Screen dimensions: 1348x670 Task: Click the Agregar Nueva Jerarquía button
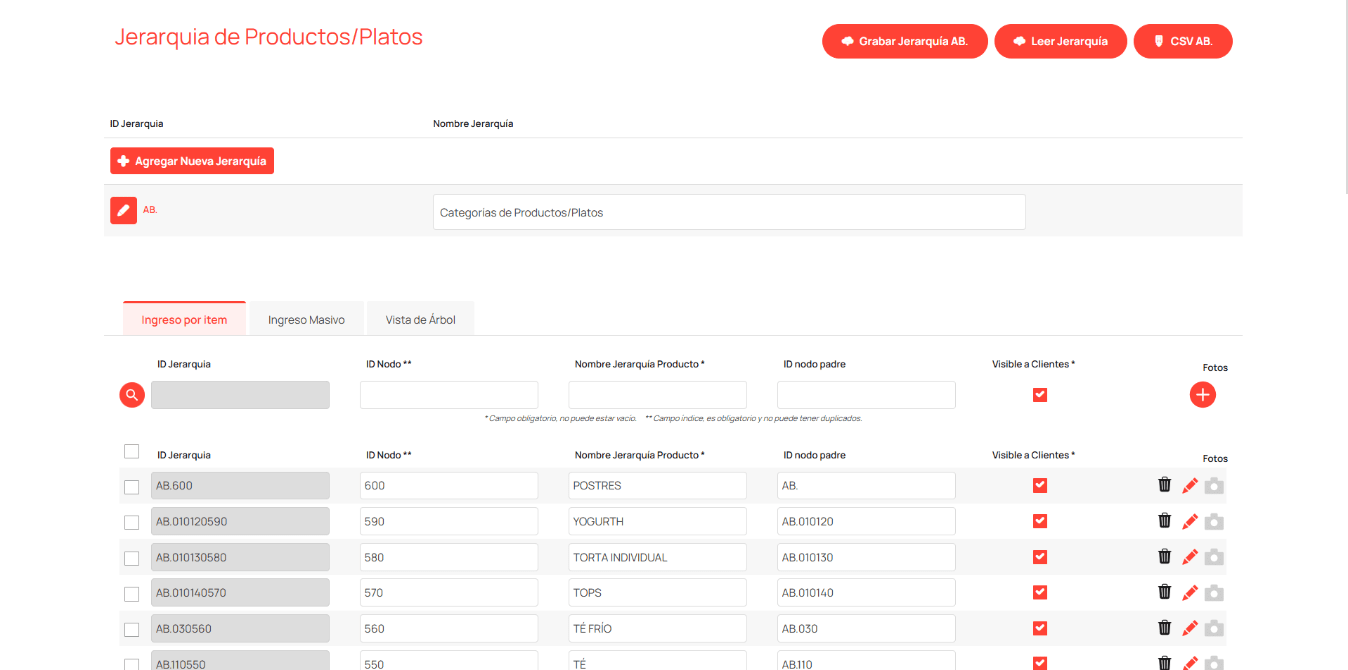click(192, 161)
